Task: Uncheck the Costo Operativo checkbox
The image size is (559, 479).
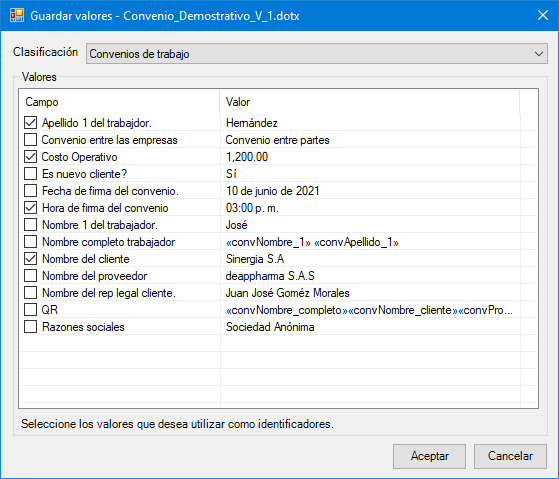Action: click(30, 157)
